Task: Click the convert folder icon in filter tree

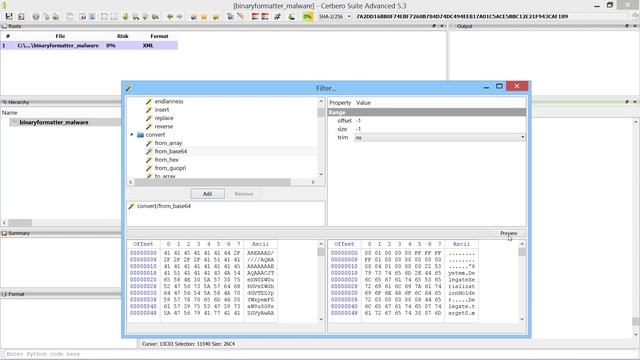Action: point(140,135)
